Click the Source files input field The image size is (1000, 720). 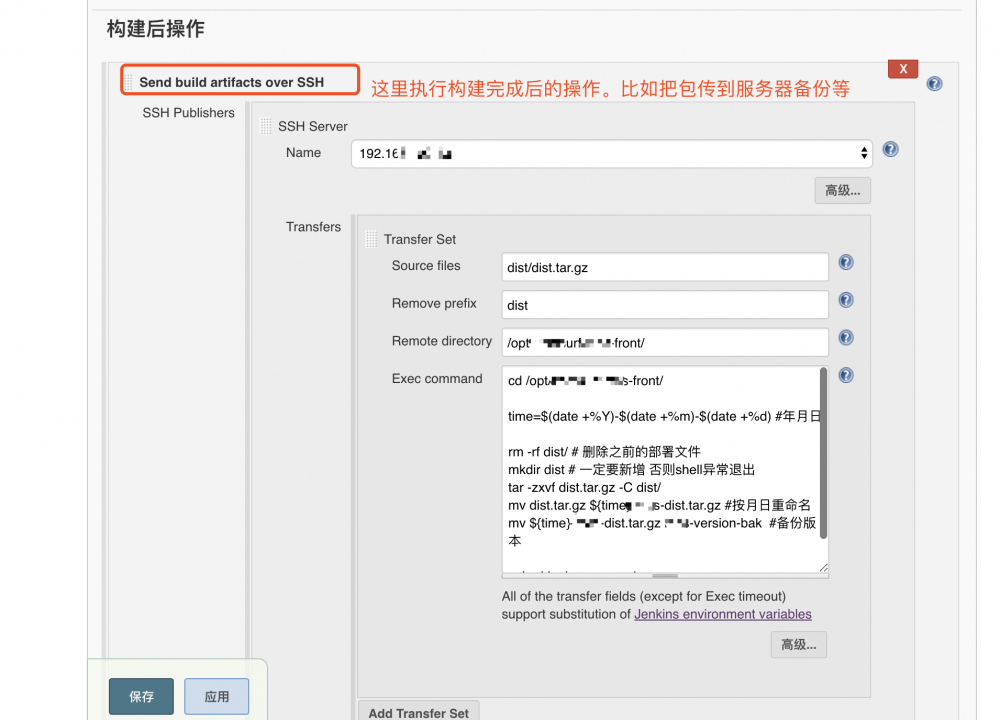[664, 267]
